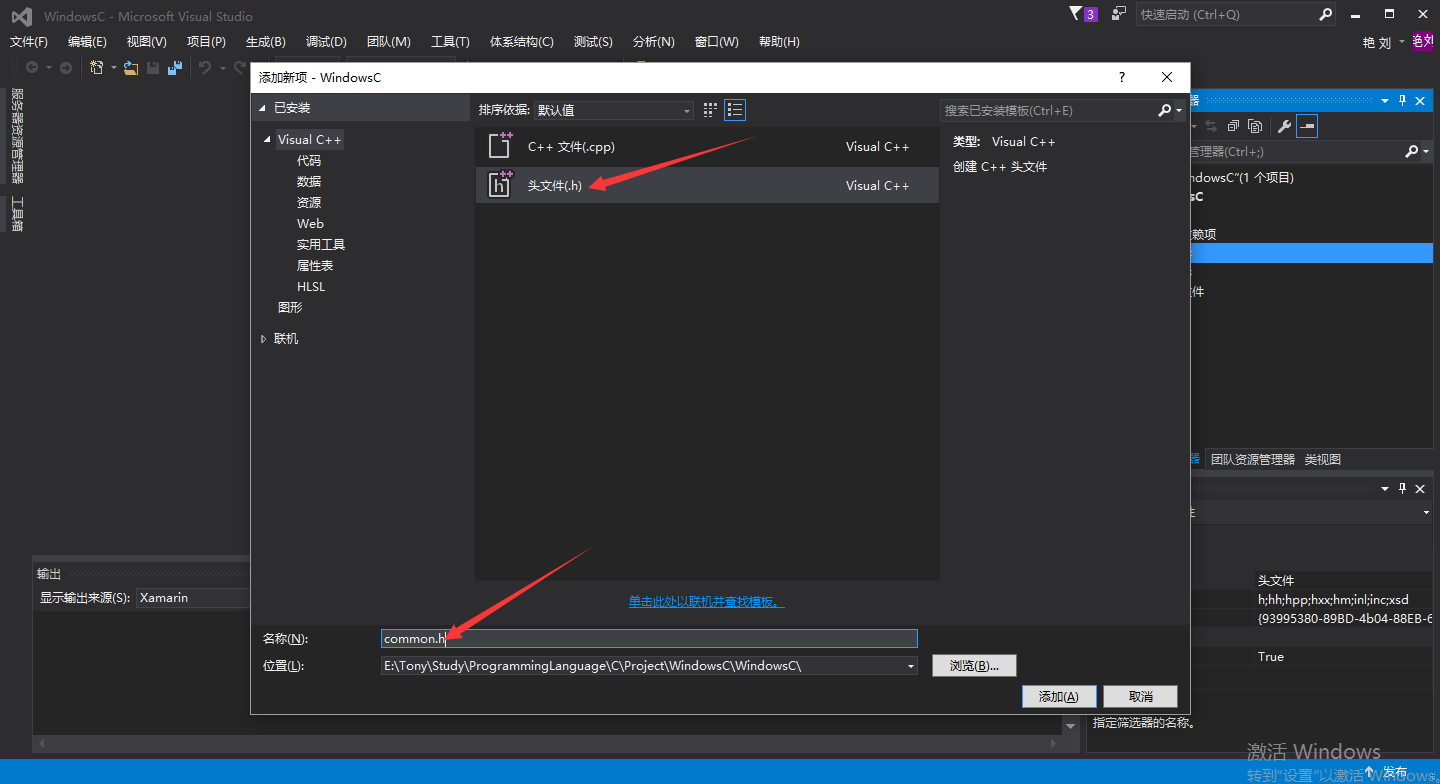Screen dimensions: 1440x784
Task: Open the Properties object selector dropdown
Action: click(x=1427, y=512)
